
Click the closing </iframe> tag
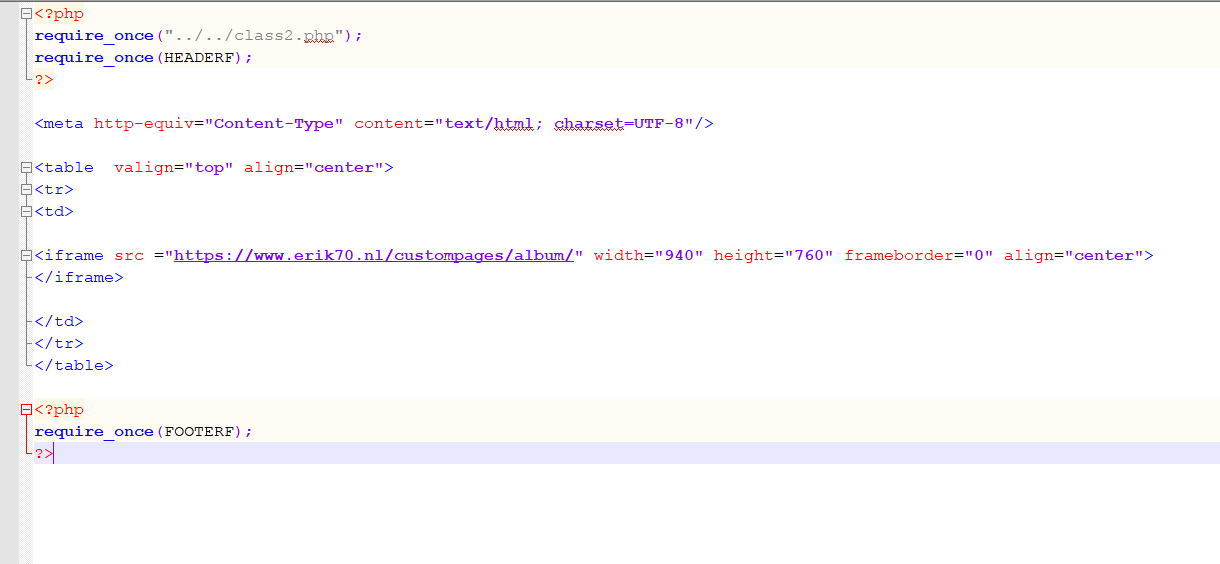(79, 277)
